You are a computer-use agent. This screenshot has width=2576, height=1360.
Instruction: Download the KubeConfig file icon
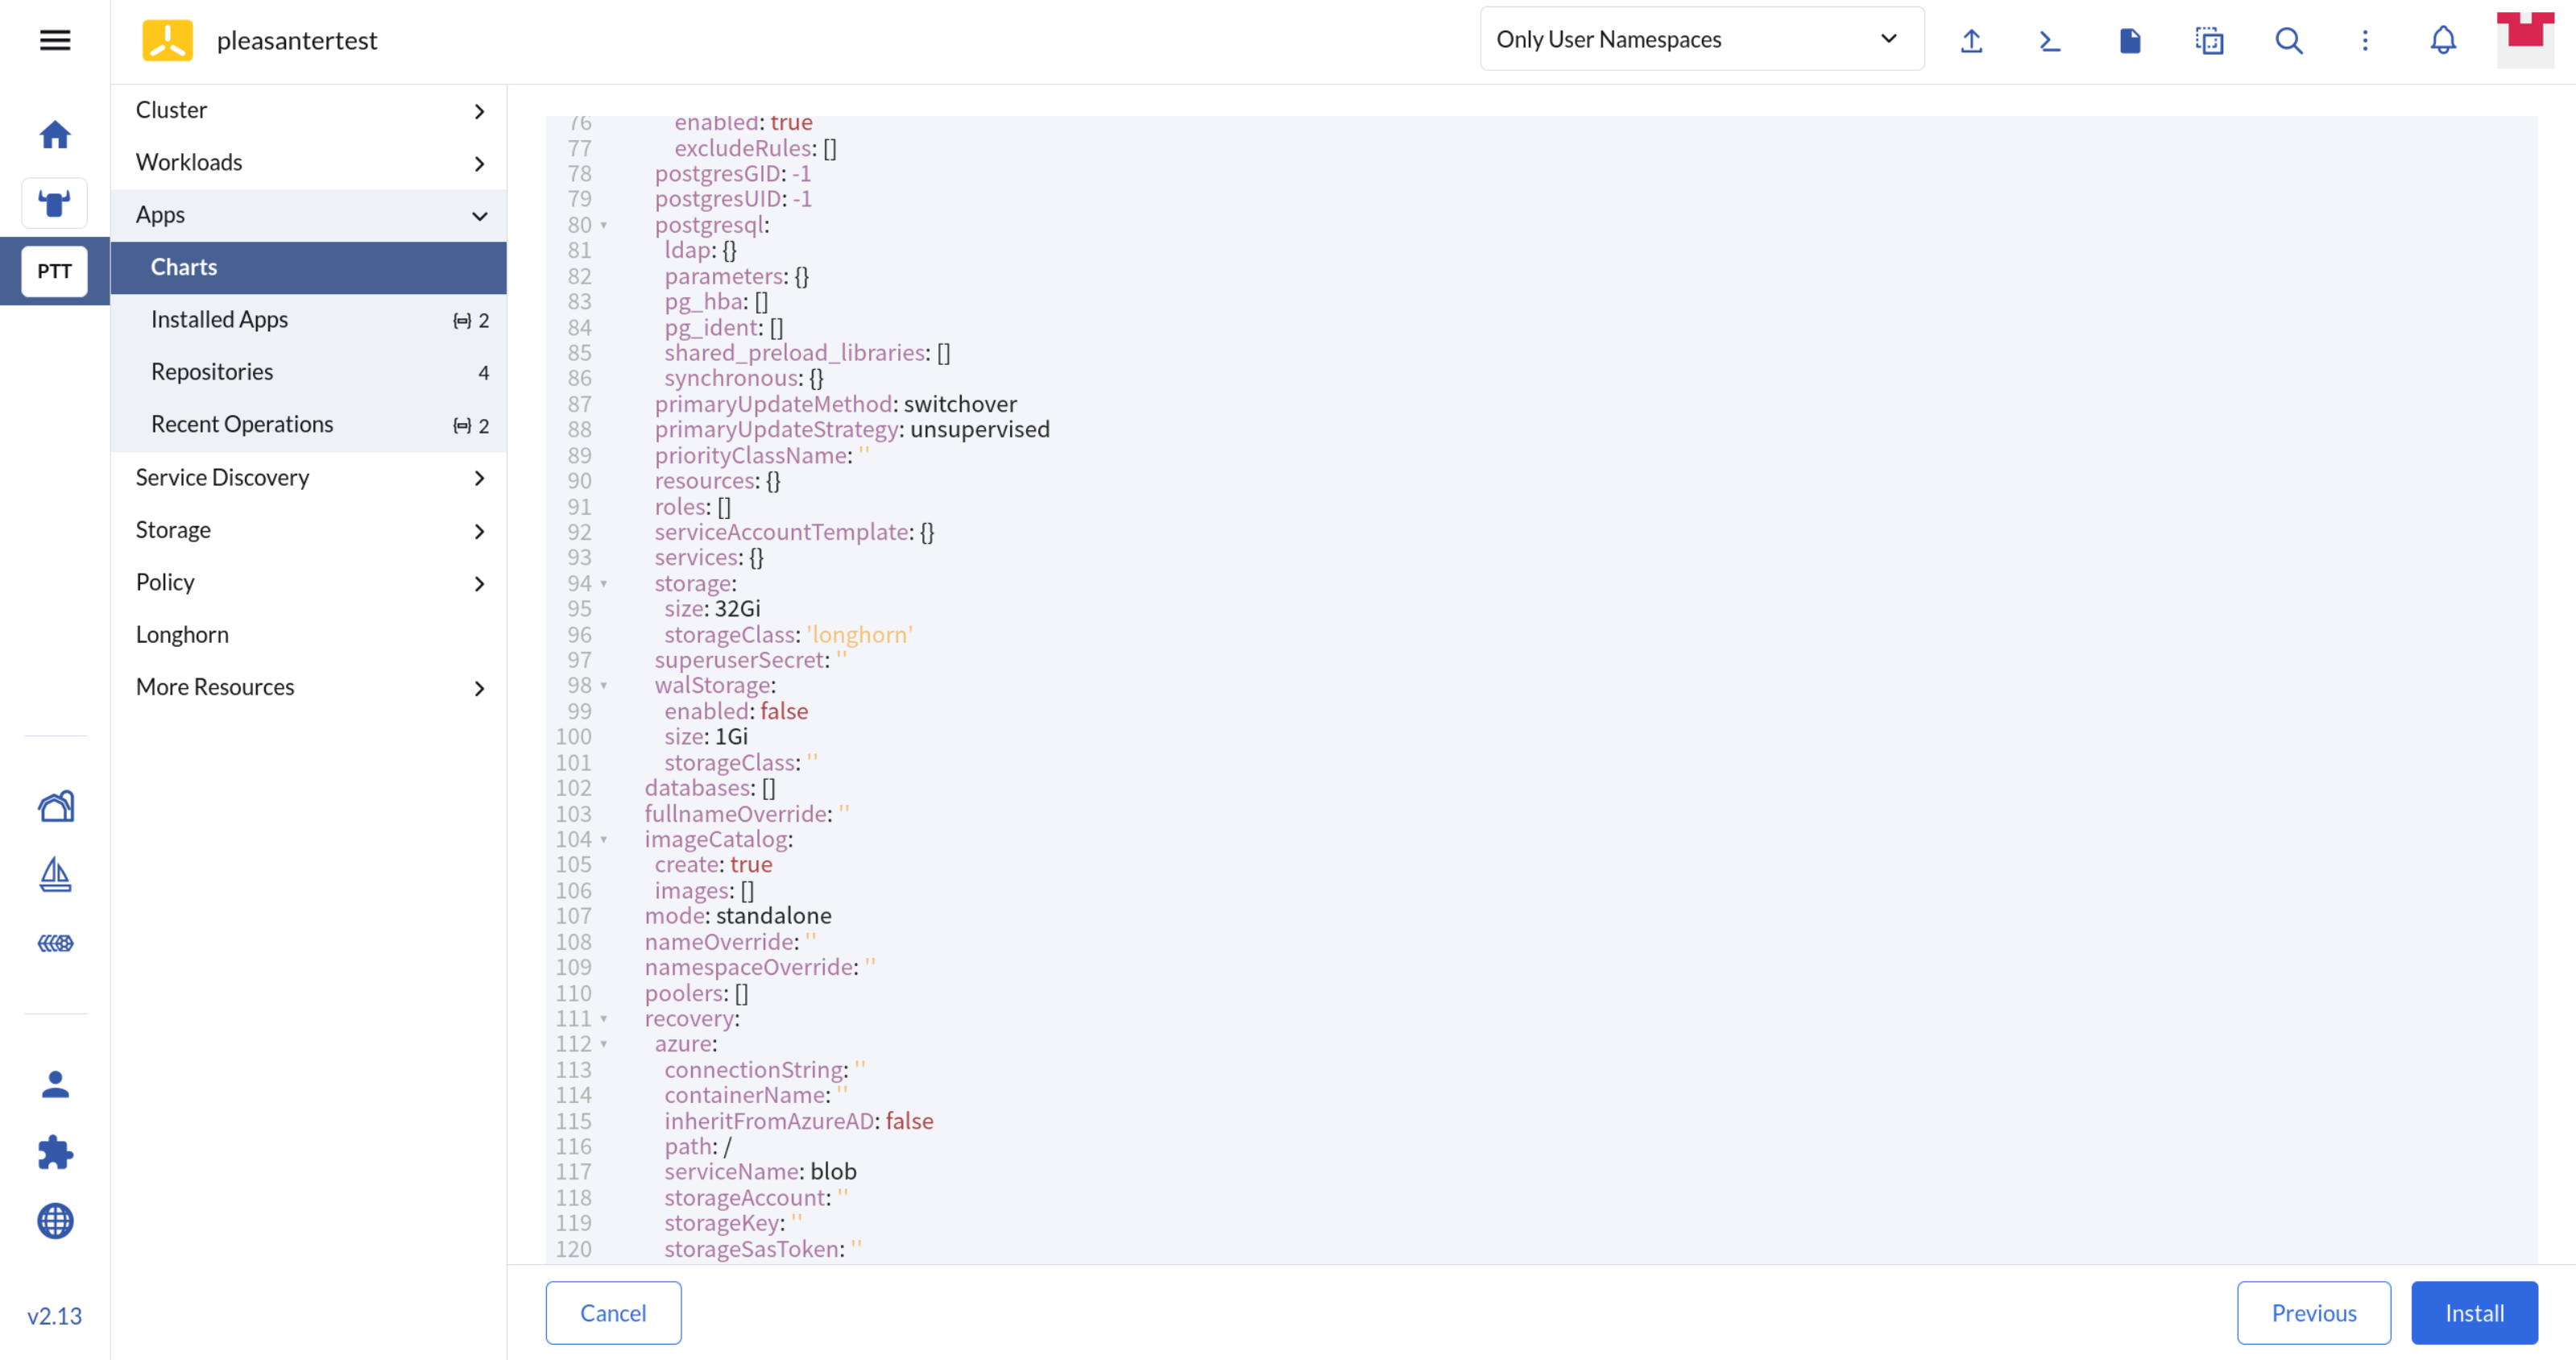click(2130, 40)
